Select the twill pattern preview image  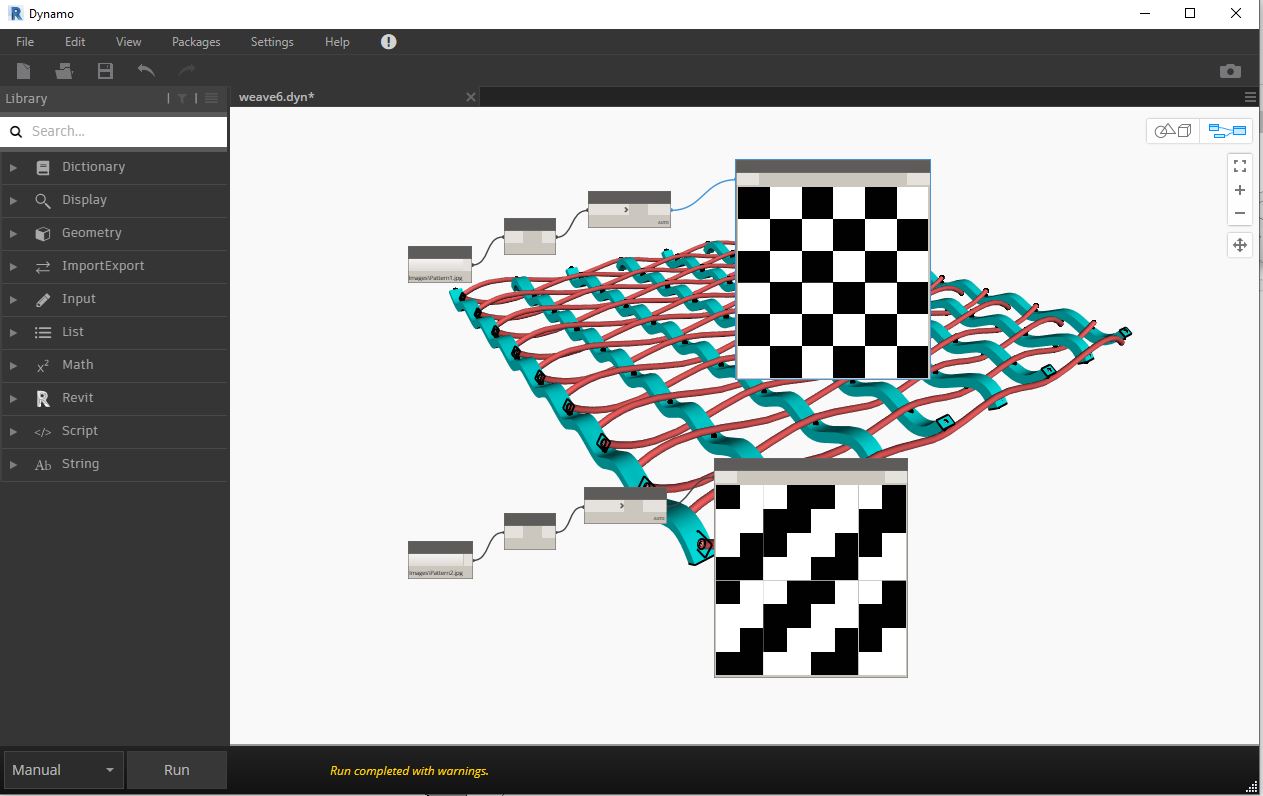tap(811, 580)
